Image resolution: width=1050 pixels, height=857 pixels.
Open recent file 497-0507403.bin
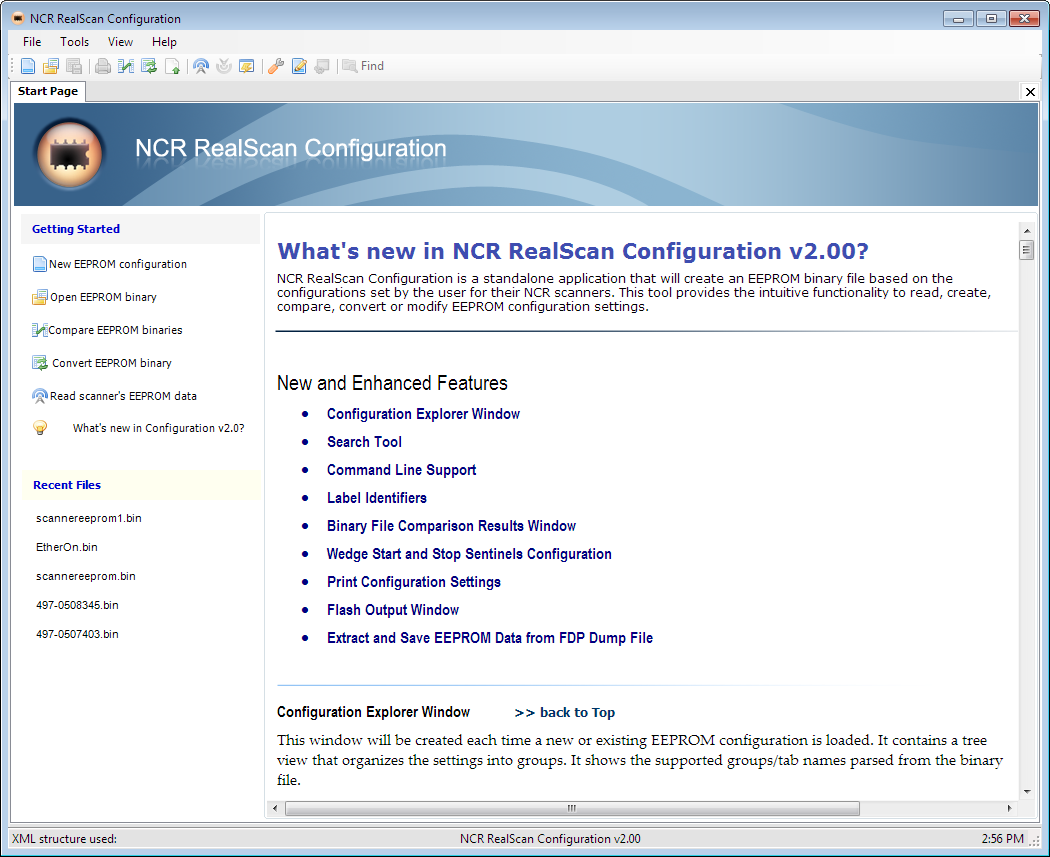(77, 634)
